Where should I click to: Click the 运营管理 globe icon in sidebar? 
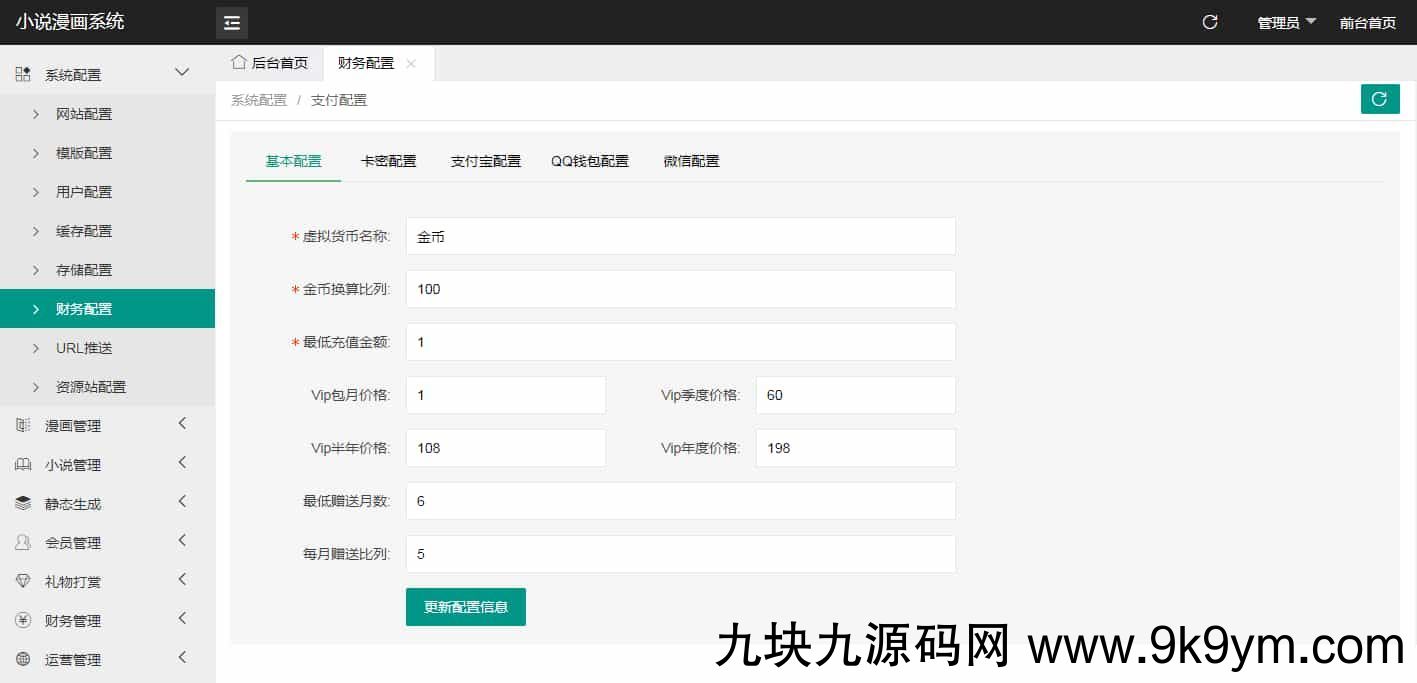(23, 660)
